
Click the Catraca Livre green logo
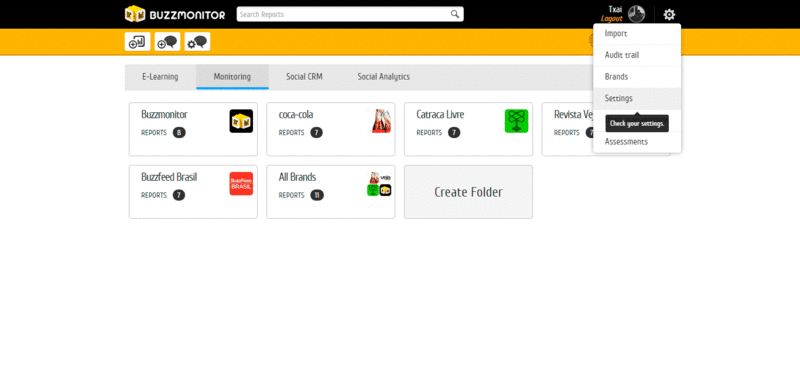click(516, 121)
